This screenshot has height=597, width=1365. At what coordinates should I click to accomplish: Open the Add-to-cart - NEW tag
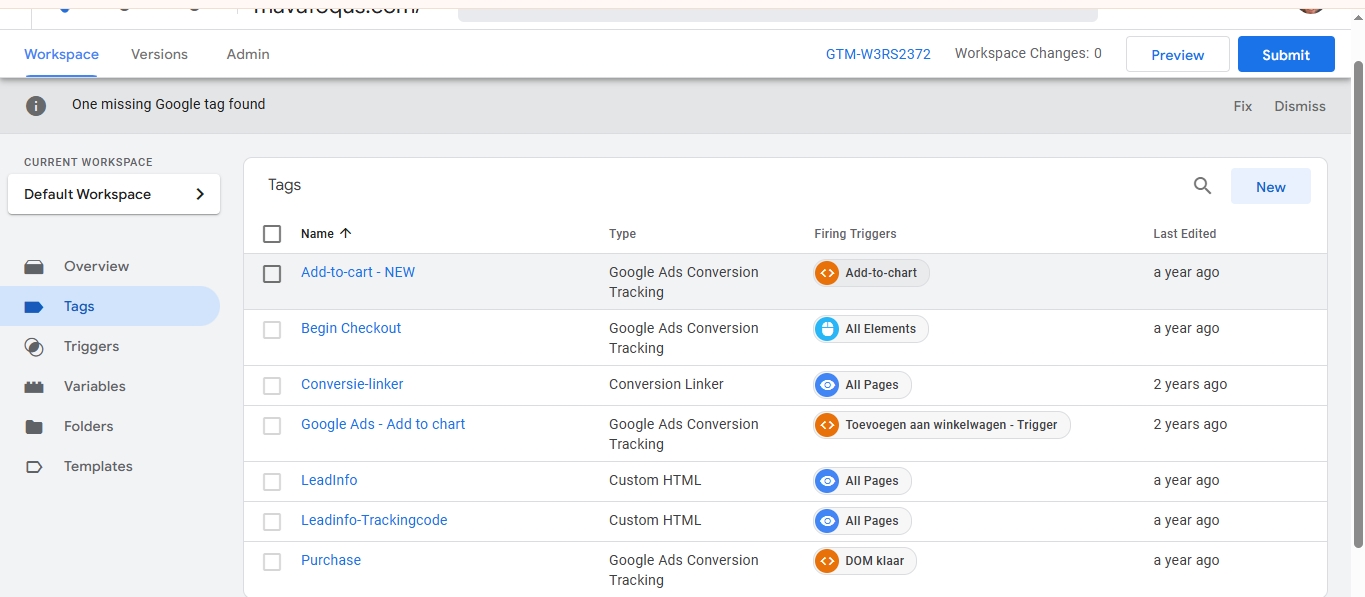tap(358, 272)
